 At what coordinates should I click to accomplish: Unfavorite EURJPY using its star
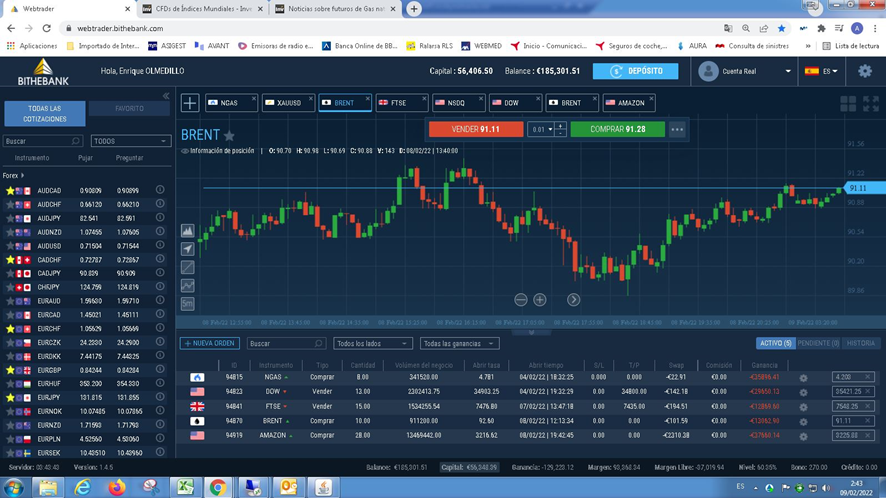[x=10, y=397]
